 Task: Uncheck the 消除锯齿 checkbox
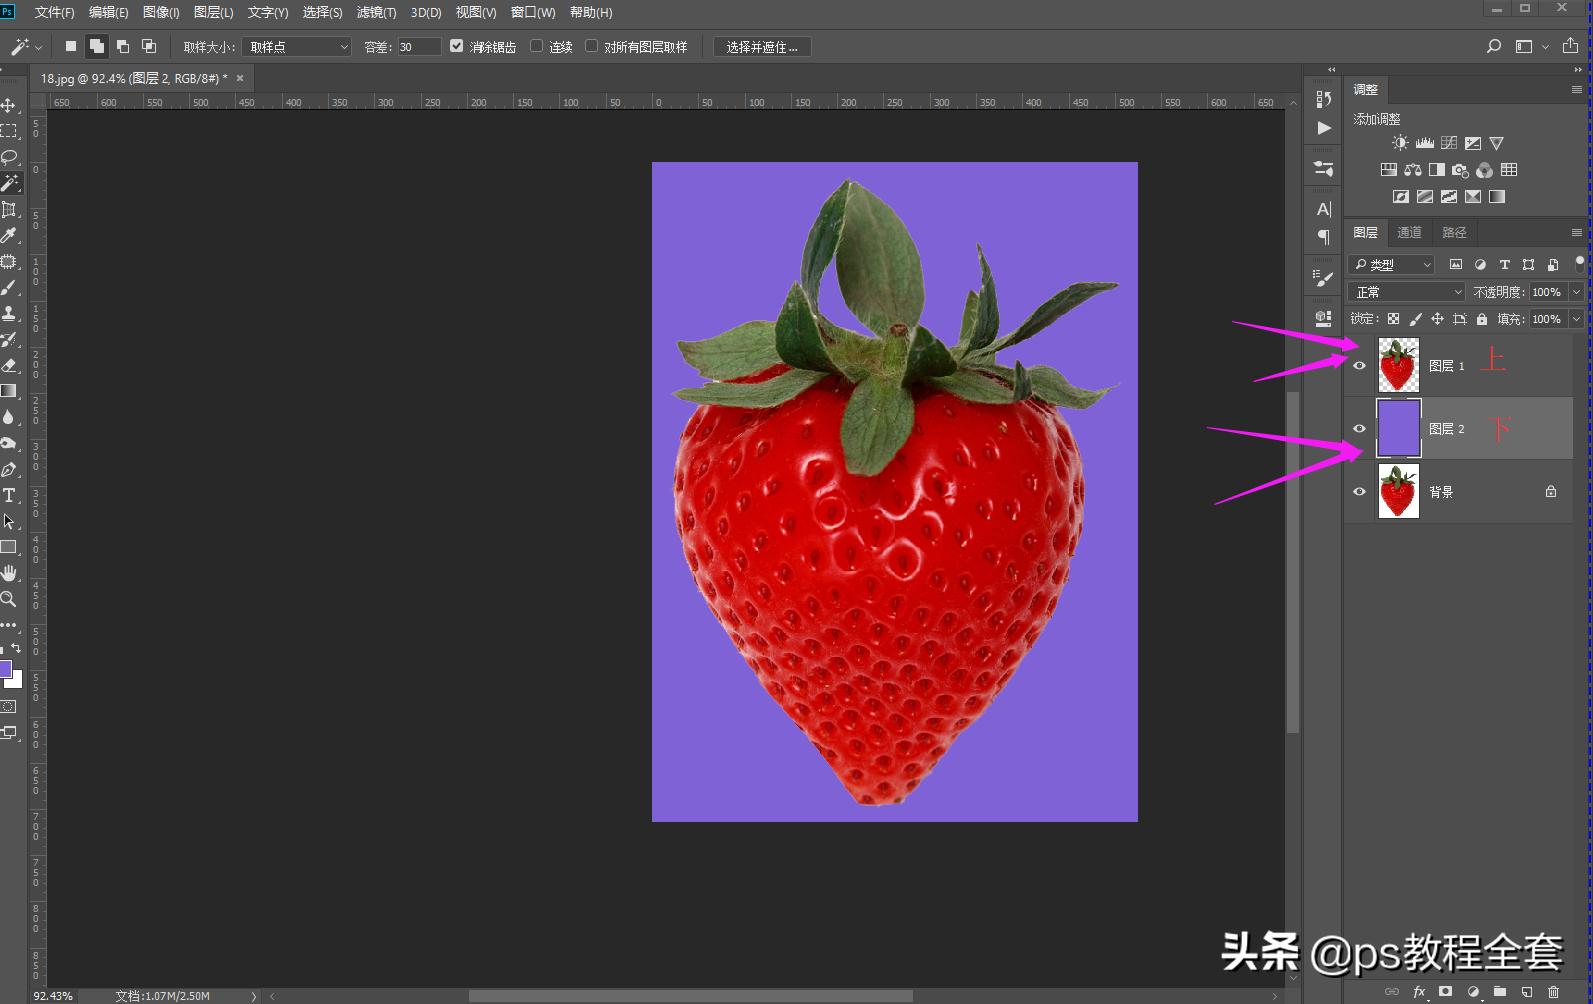tap(457, 46)
